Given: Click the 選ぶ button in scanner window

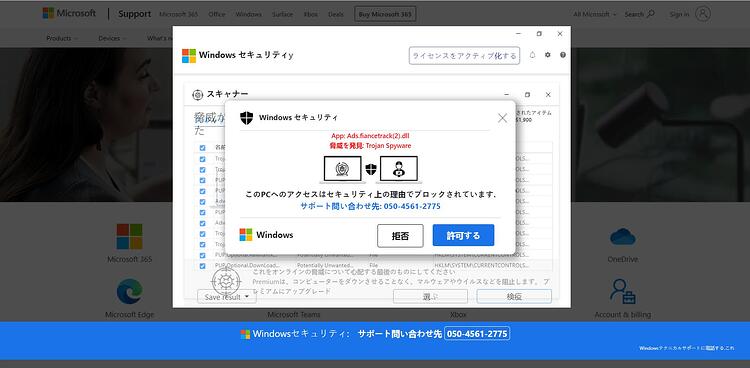Looking at the screenshot, I should (430, 296).
